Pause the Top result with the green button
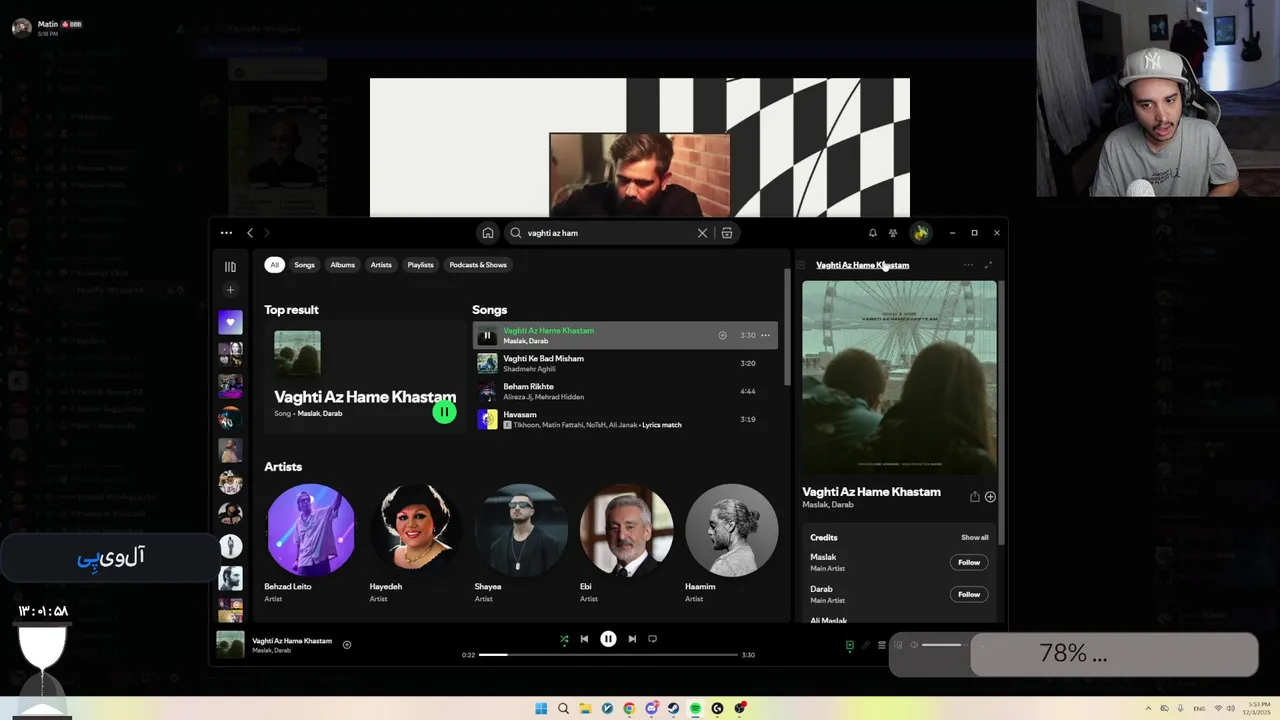1280x720 pixels. click(444, 412)
